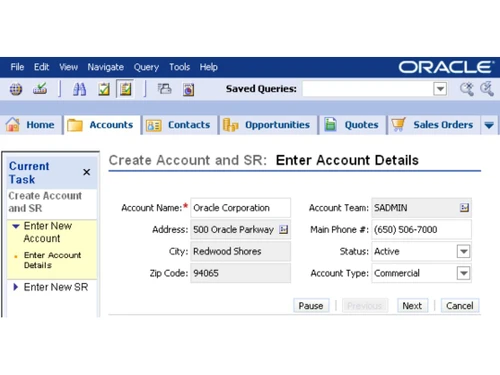
Task: Click the binoculars search icon
Action: click(79, 89)
